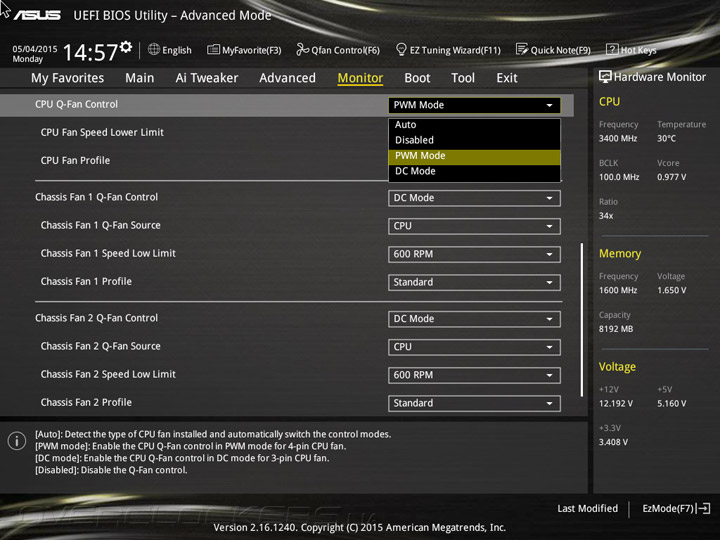Click the Qfan Control fan icon
720x540 pixels.
click(x=302, y=49)
